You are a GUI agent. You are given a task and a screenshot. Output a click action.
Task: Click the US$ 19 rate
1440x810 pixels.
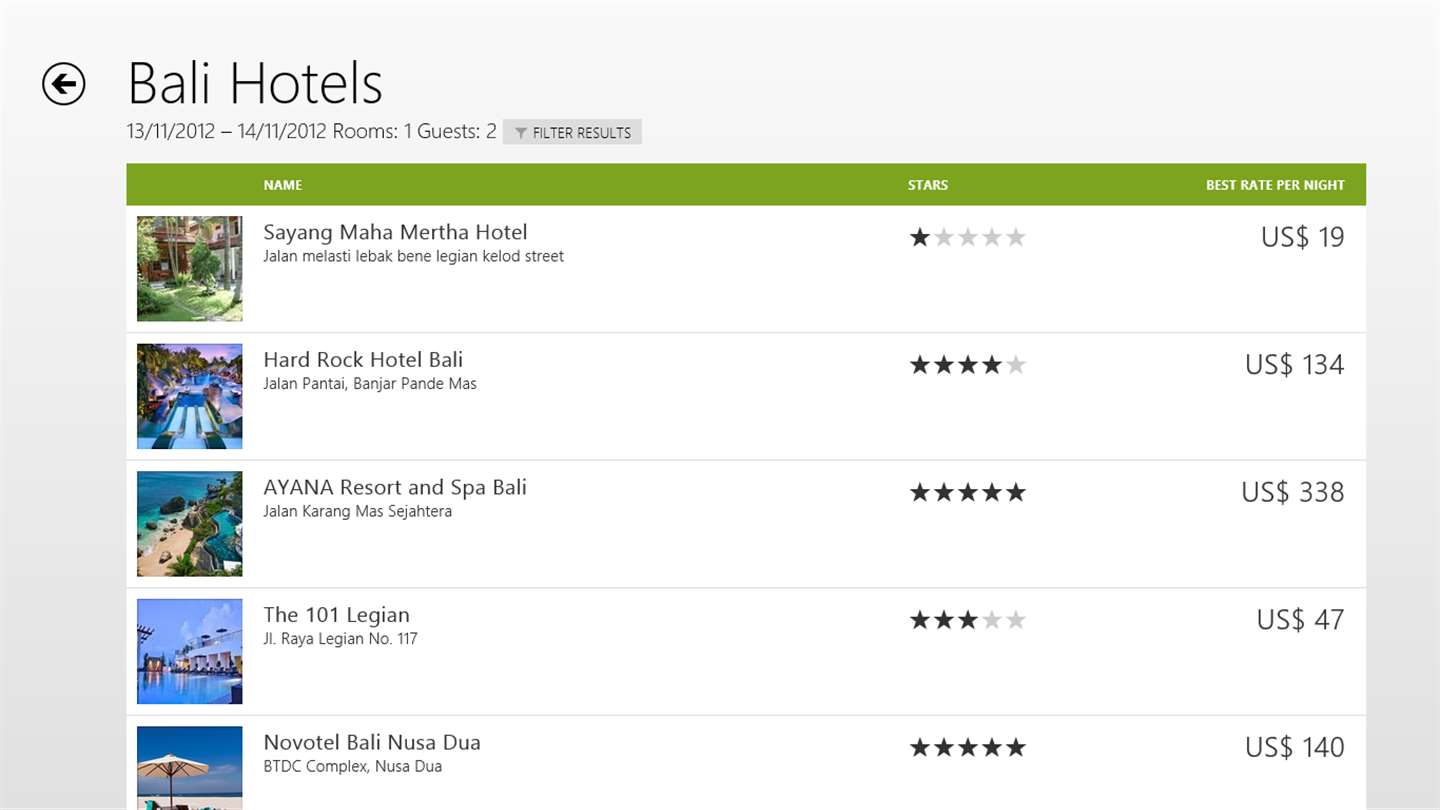[1302, 237]
